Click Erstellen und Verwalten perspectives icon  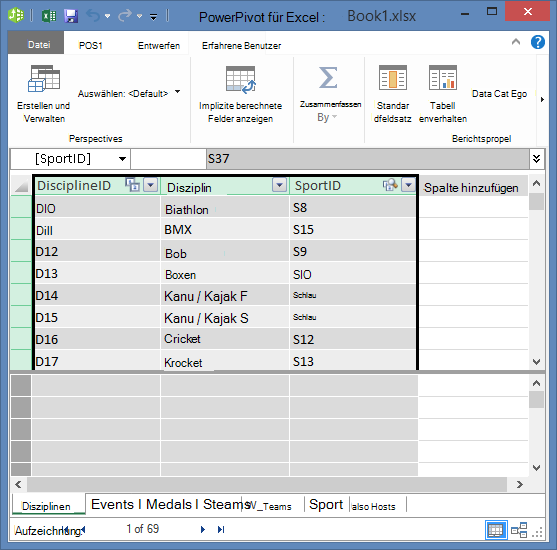click(x=44, y=79)
